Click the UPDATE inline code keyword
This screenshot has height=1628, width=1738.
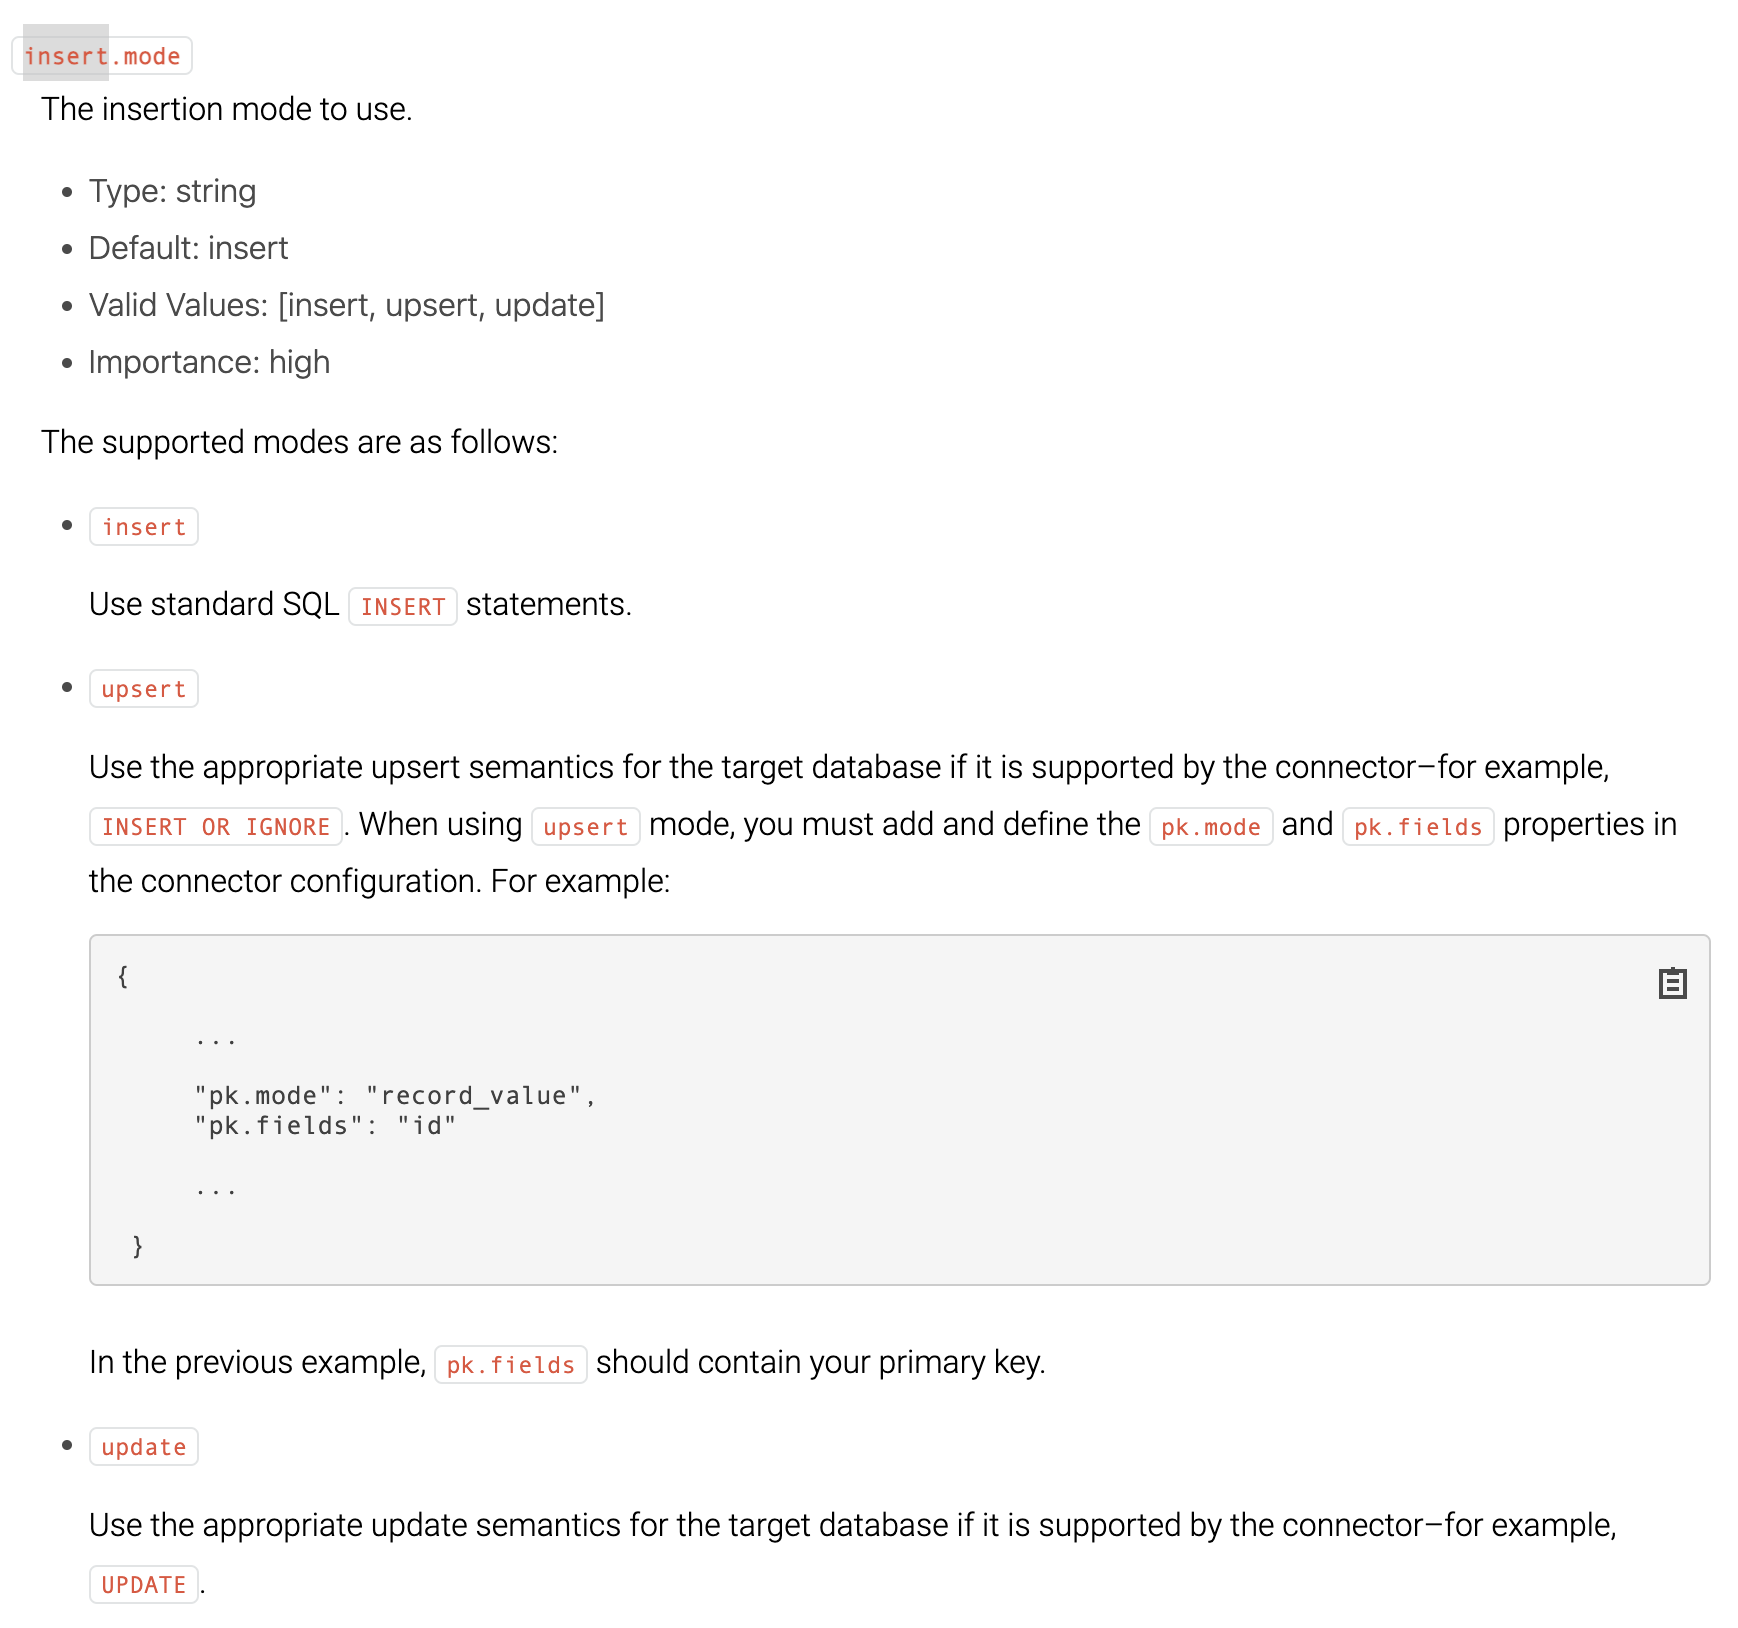point(144,1585)
